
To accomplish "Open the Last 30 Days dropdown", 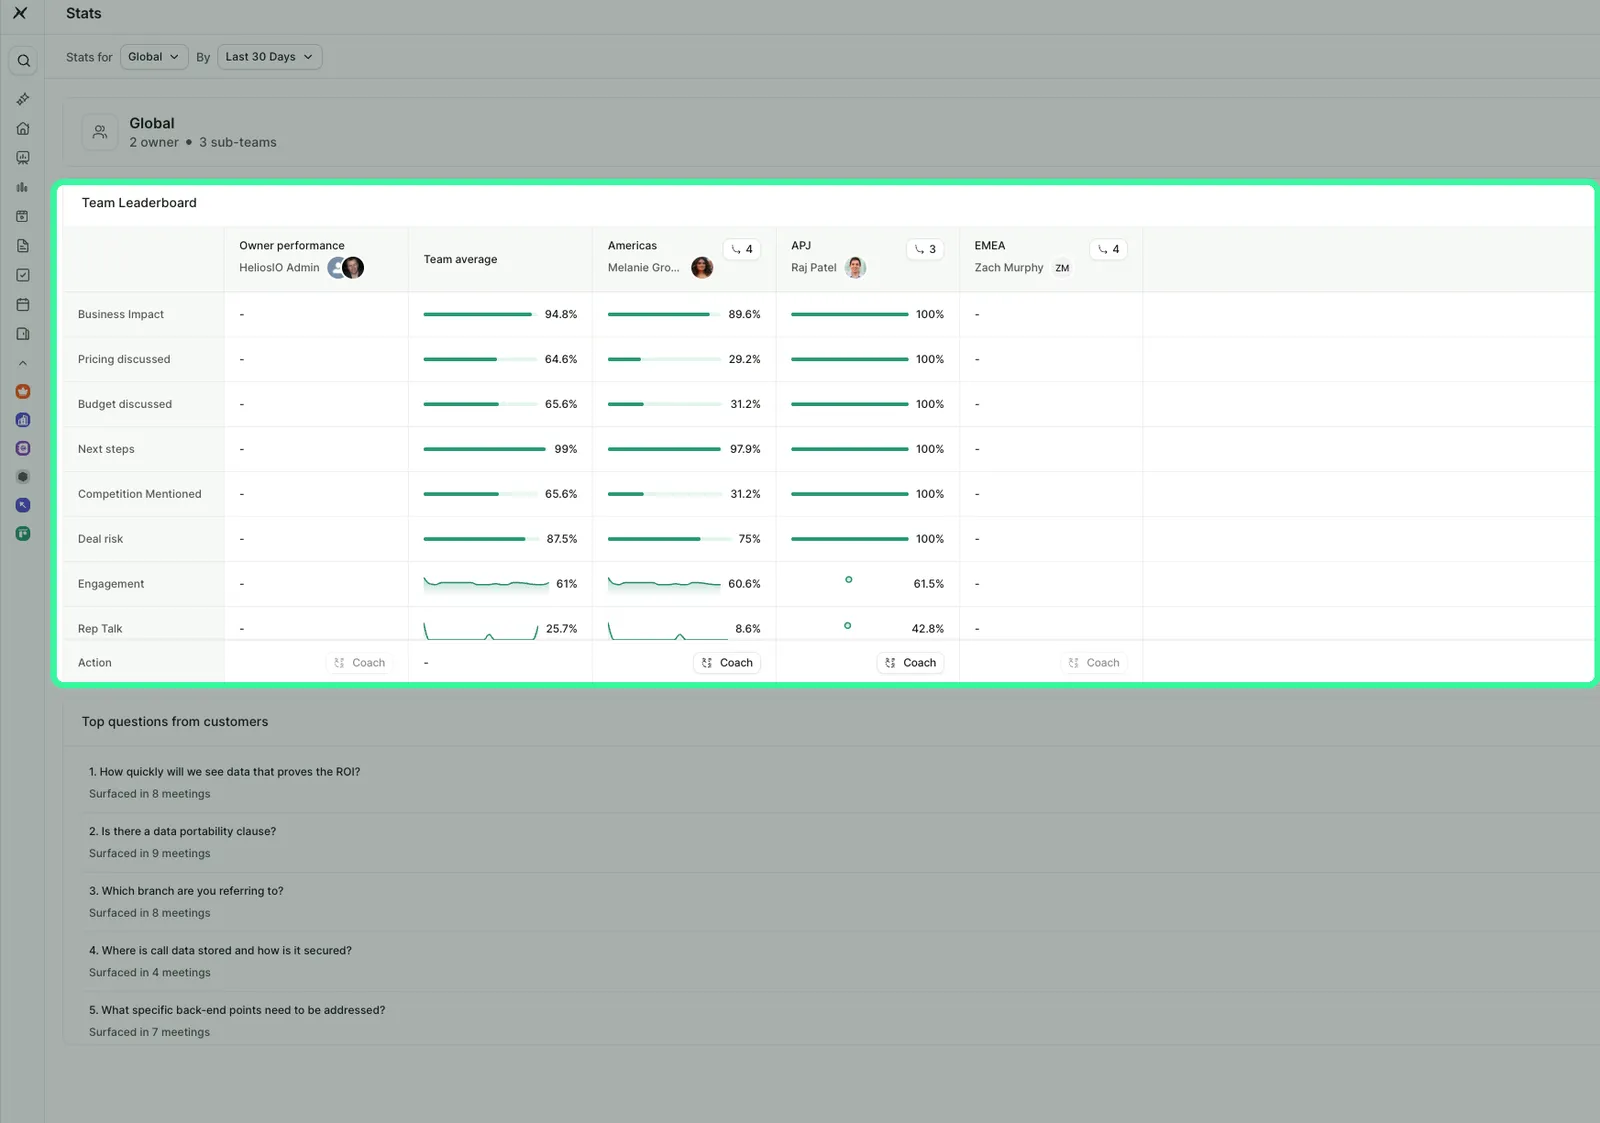I will point(269,57).
